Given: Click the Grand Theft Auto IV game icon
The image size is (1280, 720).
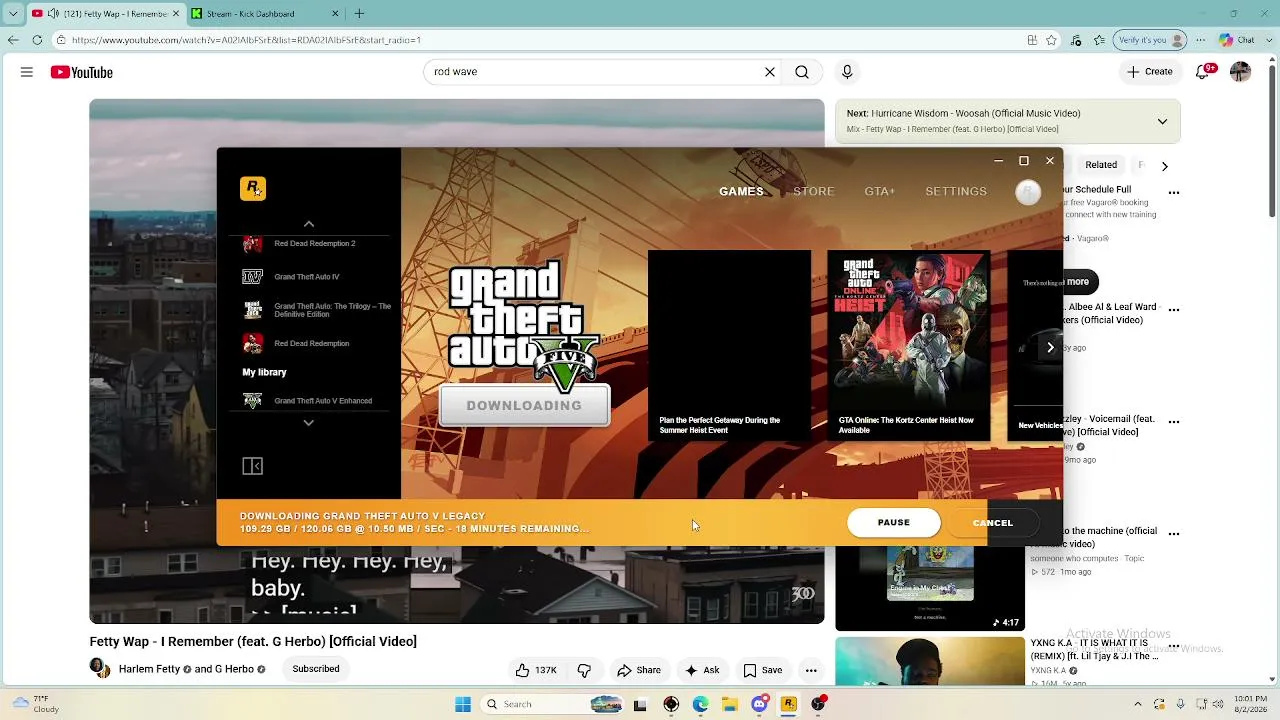Looking at the screenshot, I should point(253,277).
